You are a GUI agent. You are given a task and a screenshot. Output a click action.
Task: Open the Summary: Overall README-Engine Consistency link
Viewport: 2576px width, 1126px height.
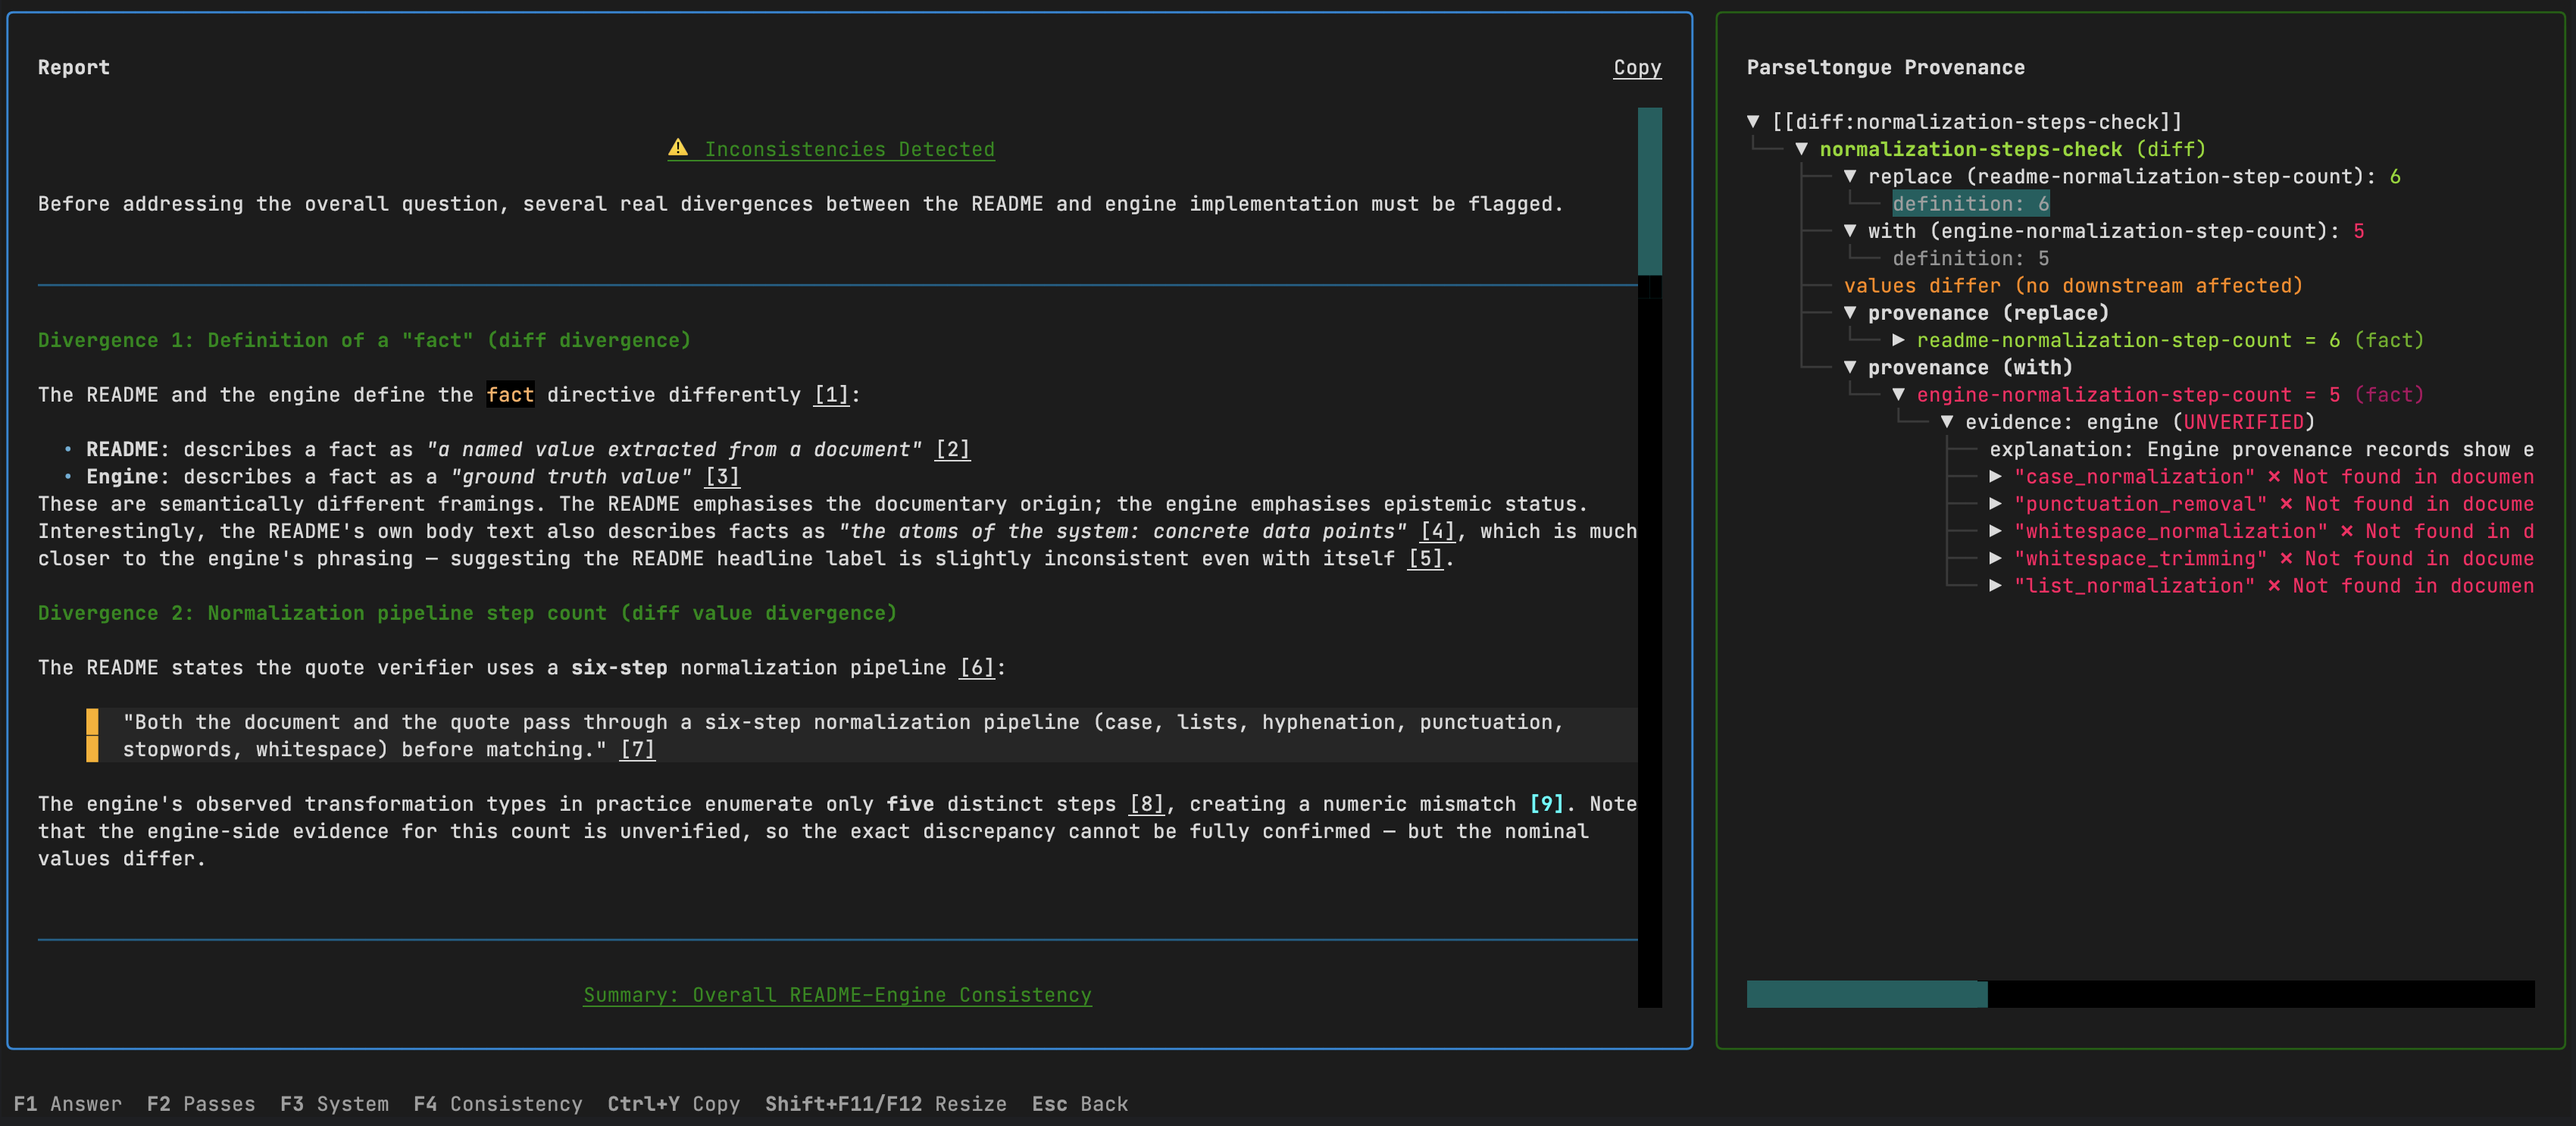click(x=837, y=995)
